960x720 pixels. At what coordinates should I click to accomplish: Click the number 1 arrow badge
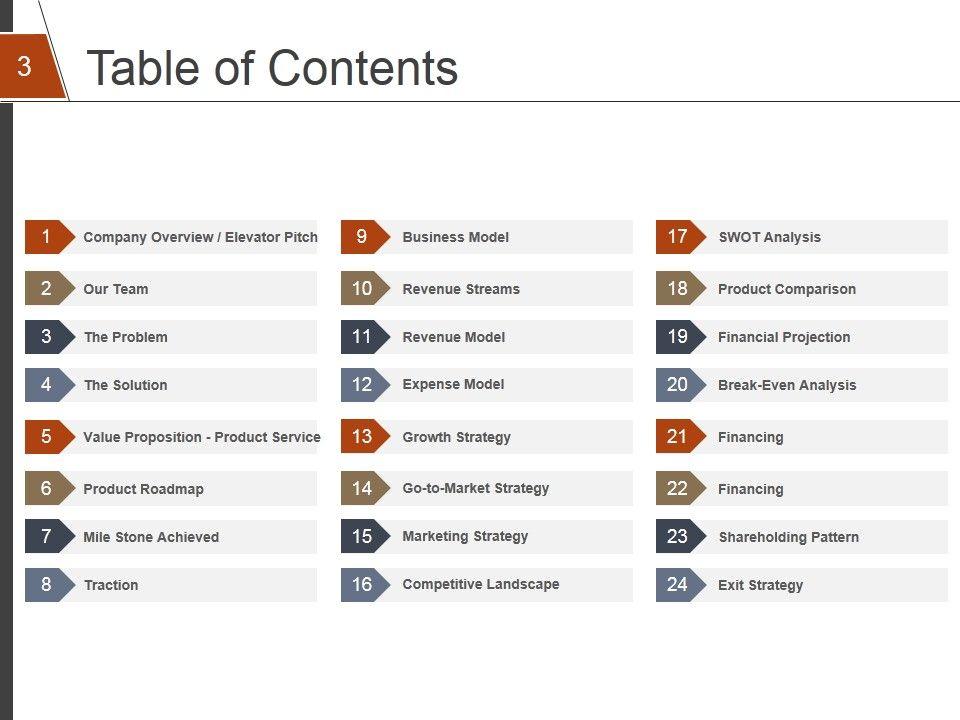(47, 237)
